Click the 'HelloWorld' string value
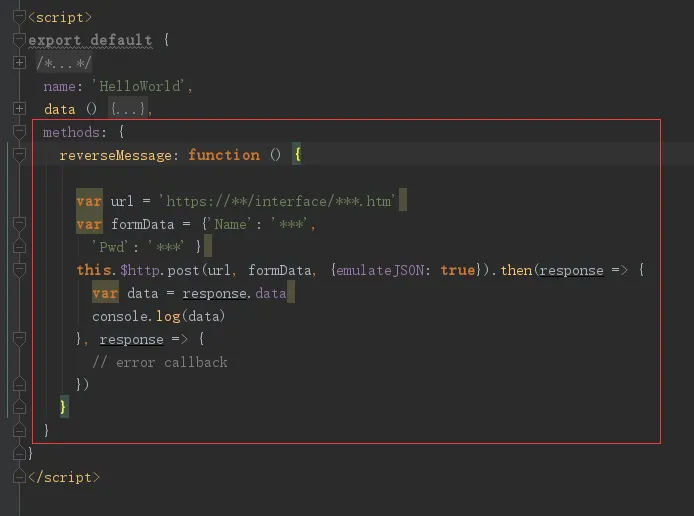This screenshot has height=516, width=694. coord(140,86)
